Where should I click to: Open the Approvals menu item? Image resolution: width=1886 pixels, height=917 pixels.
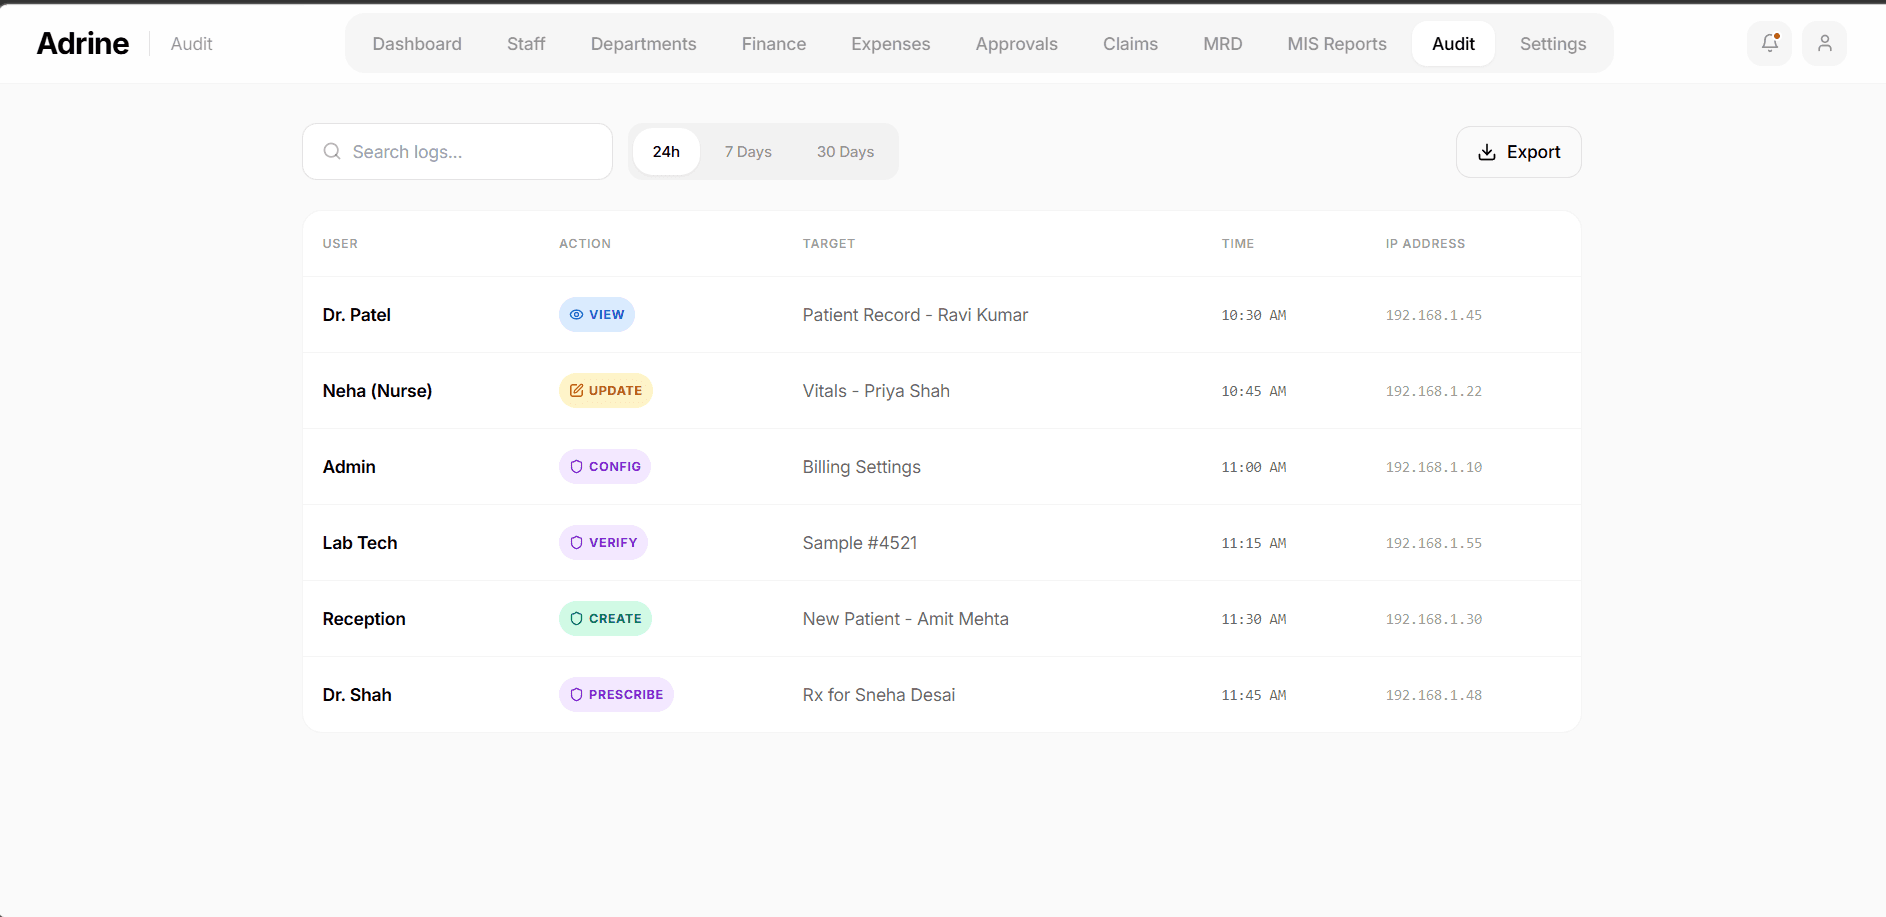[1016, 43]
